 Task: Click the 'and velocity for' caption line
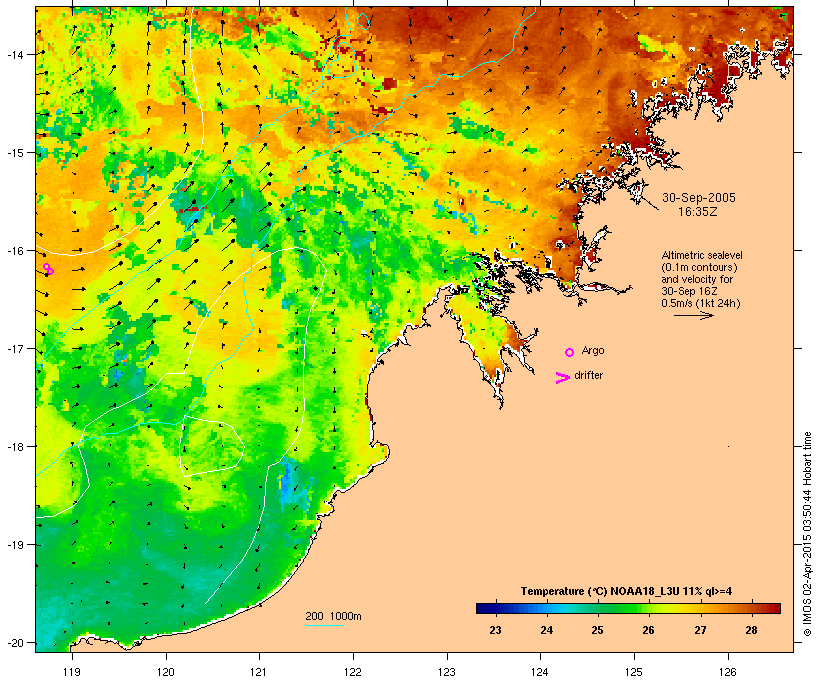(697, 279)
